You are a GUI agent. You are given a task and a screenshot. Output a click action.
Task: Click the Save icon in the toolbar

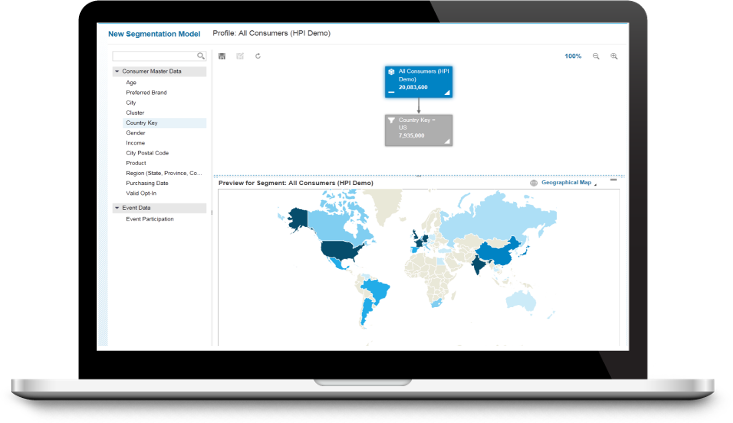pos(222,56)
